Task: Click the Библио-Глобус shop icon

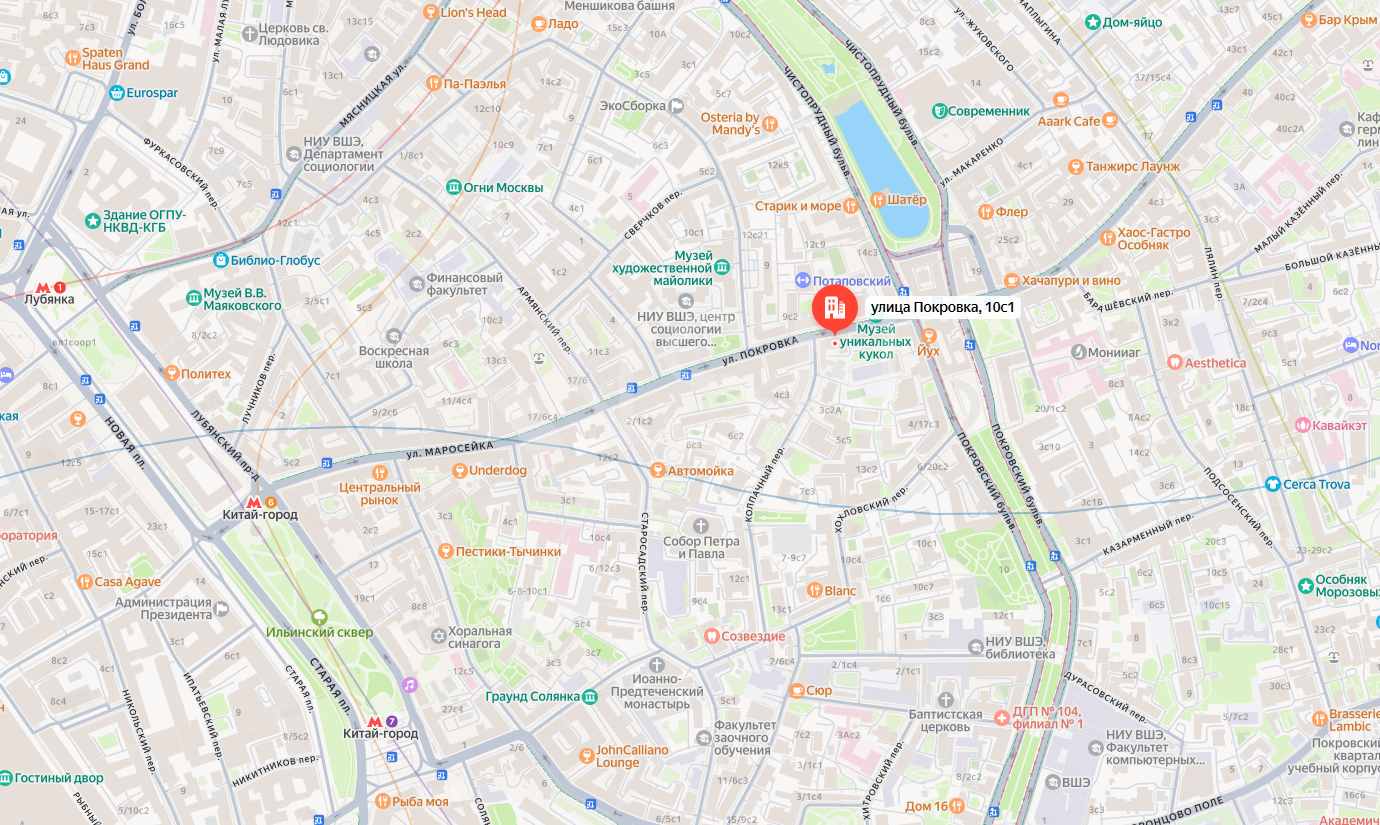Action: [x=221, y=260]
